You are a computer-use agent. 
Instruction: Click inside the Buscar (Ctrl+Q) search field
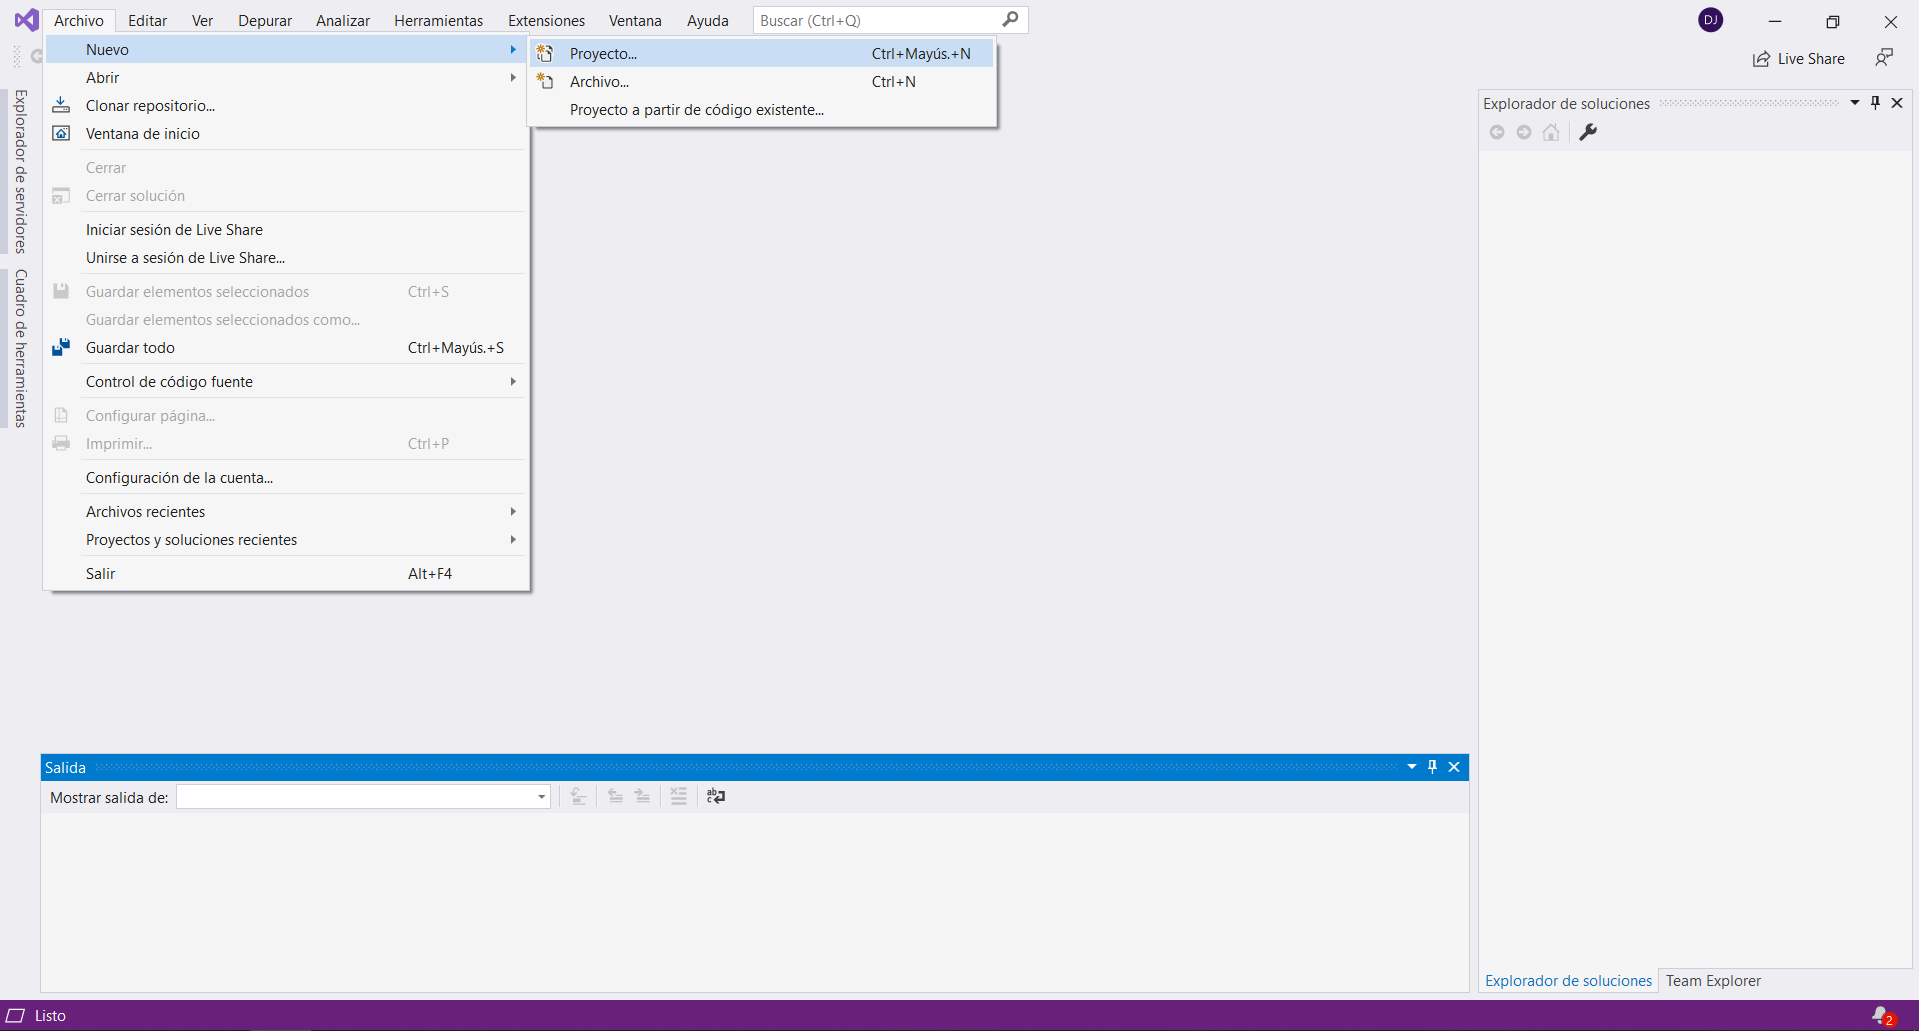tap(875, 21)
